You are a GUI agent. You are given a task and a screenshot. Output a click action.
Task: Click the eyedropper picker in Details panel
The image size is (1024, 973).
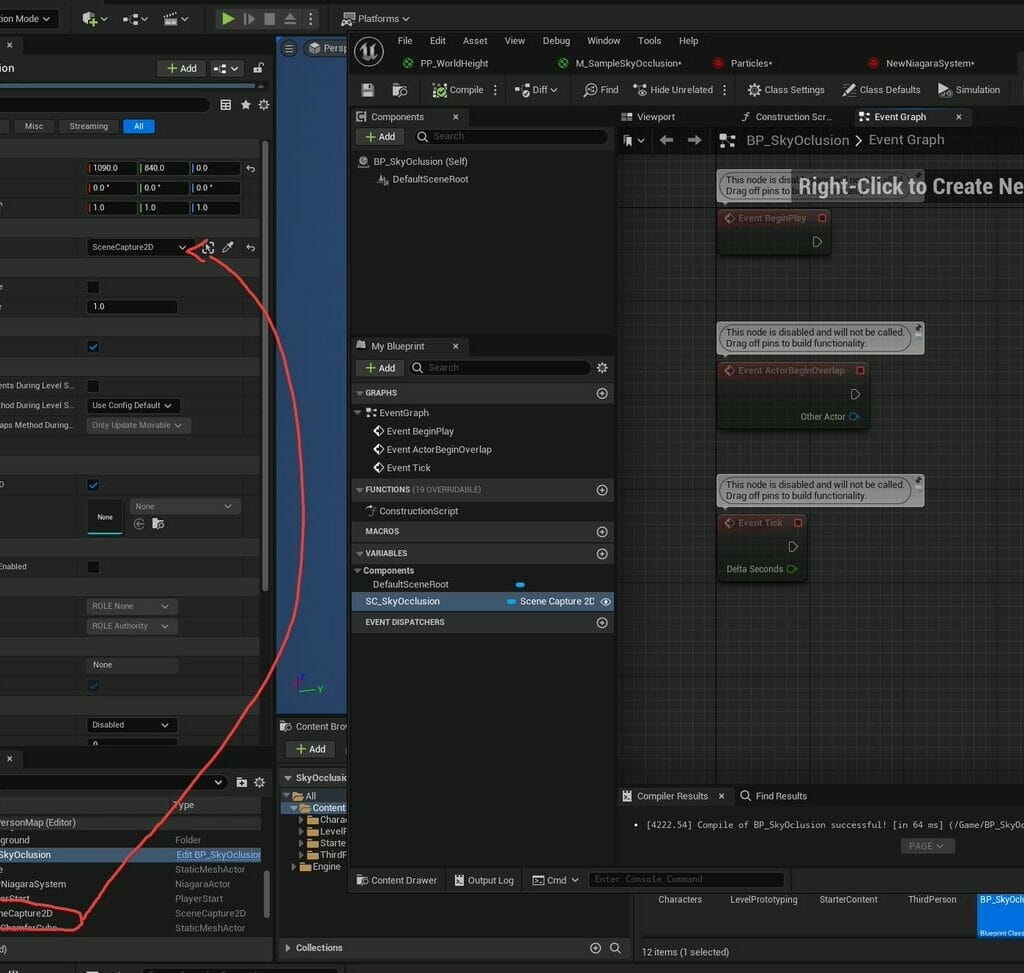227,247
